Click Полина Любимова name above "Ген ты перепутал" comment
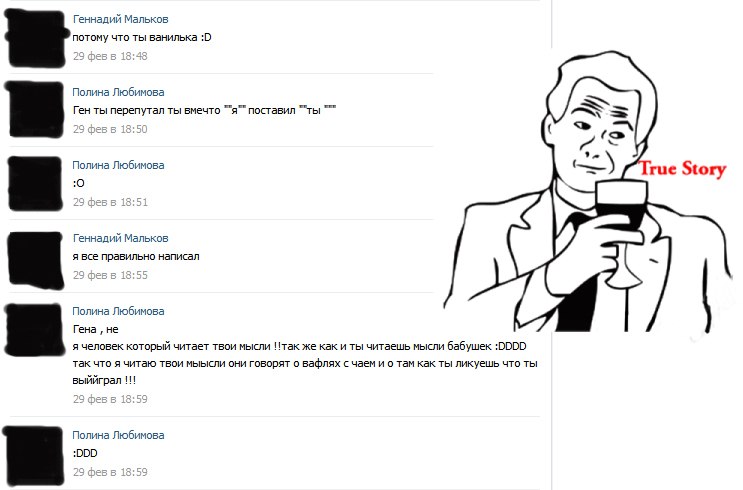This screenshot has width=743, height=490. click(x=118, y=92)
